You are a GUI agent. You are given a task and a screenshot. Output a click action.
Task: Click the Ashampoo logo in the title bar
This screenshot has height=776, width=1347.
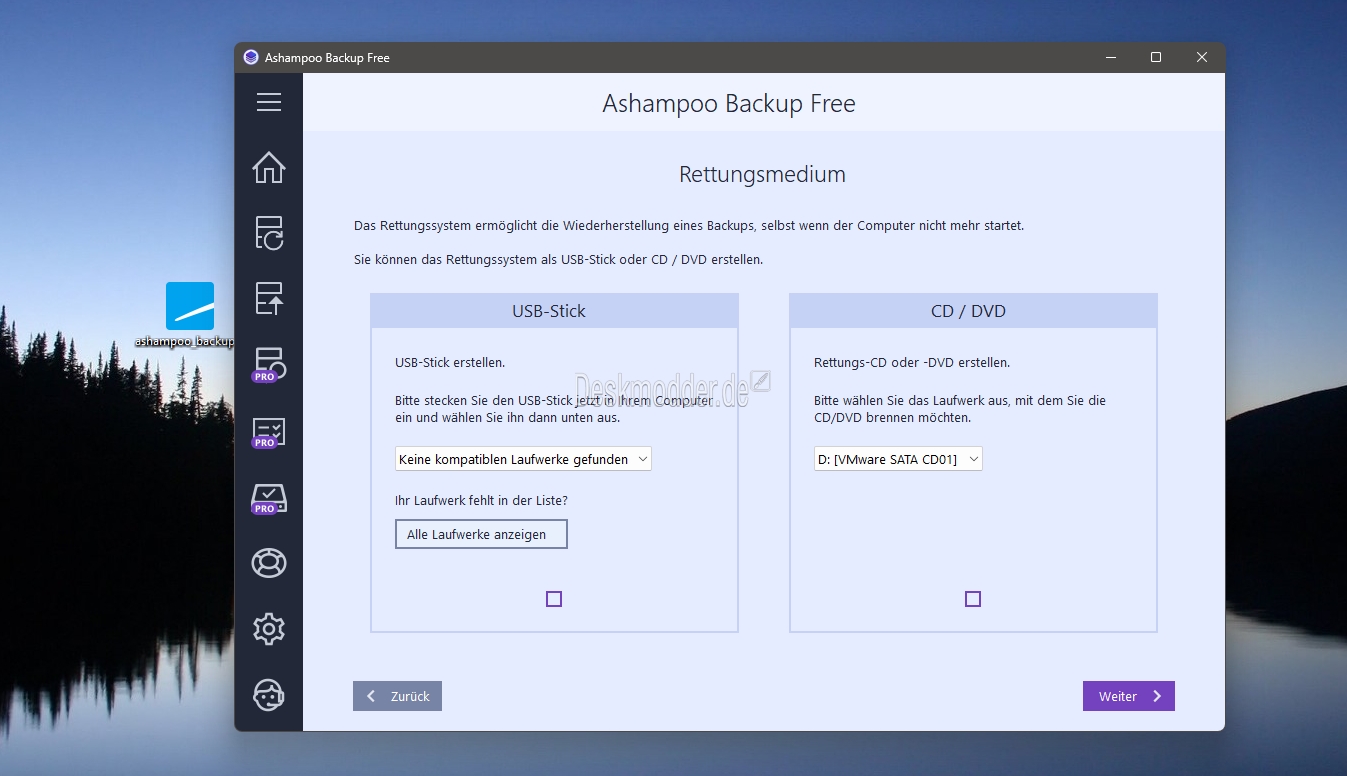tap(251, 57)
